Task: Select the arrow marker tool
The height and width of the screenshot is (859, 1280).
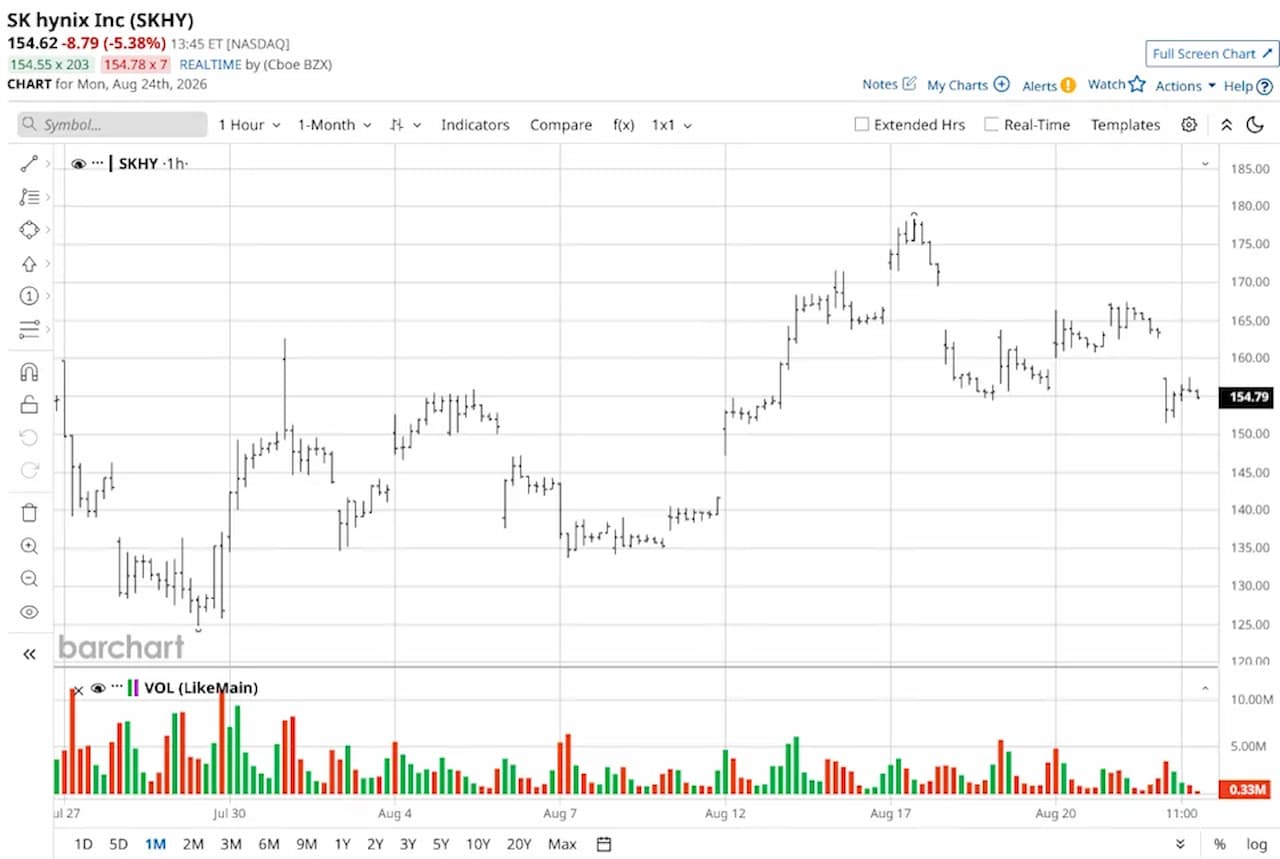Action: click(x=29, y=264)
